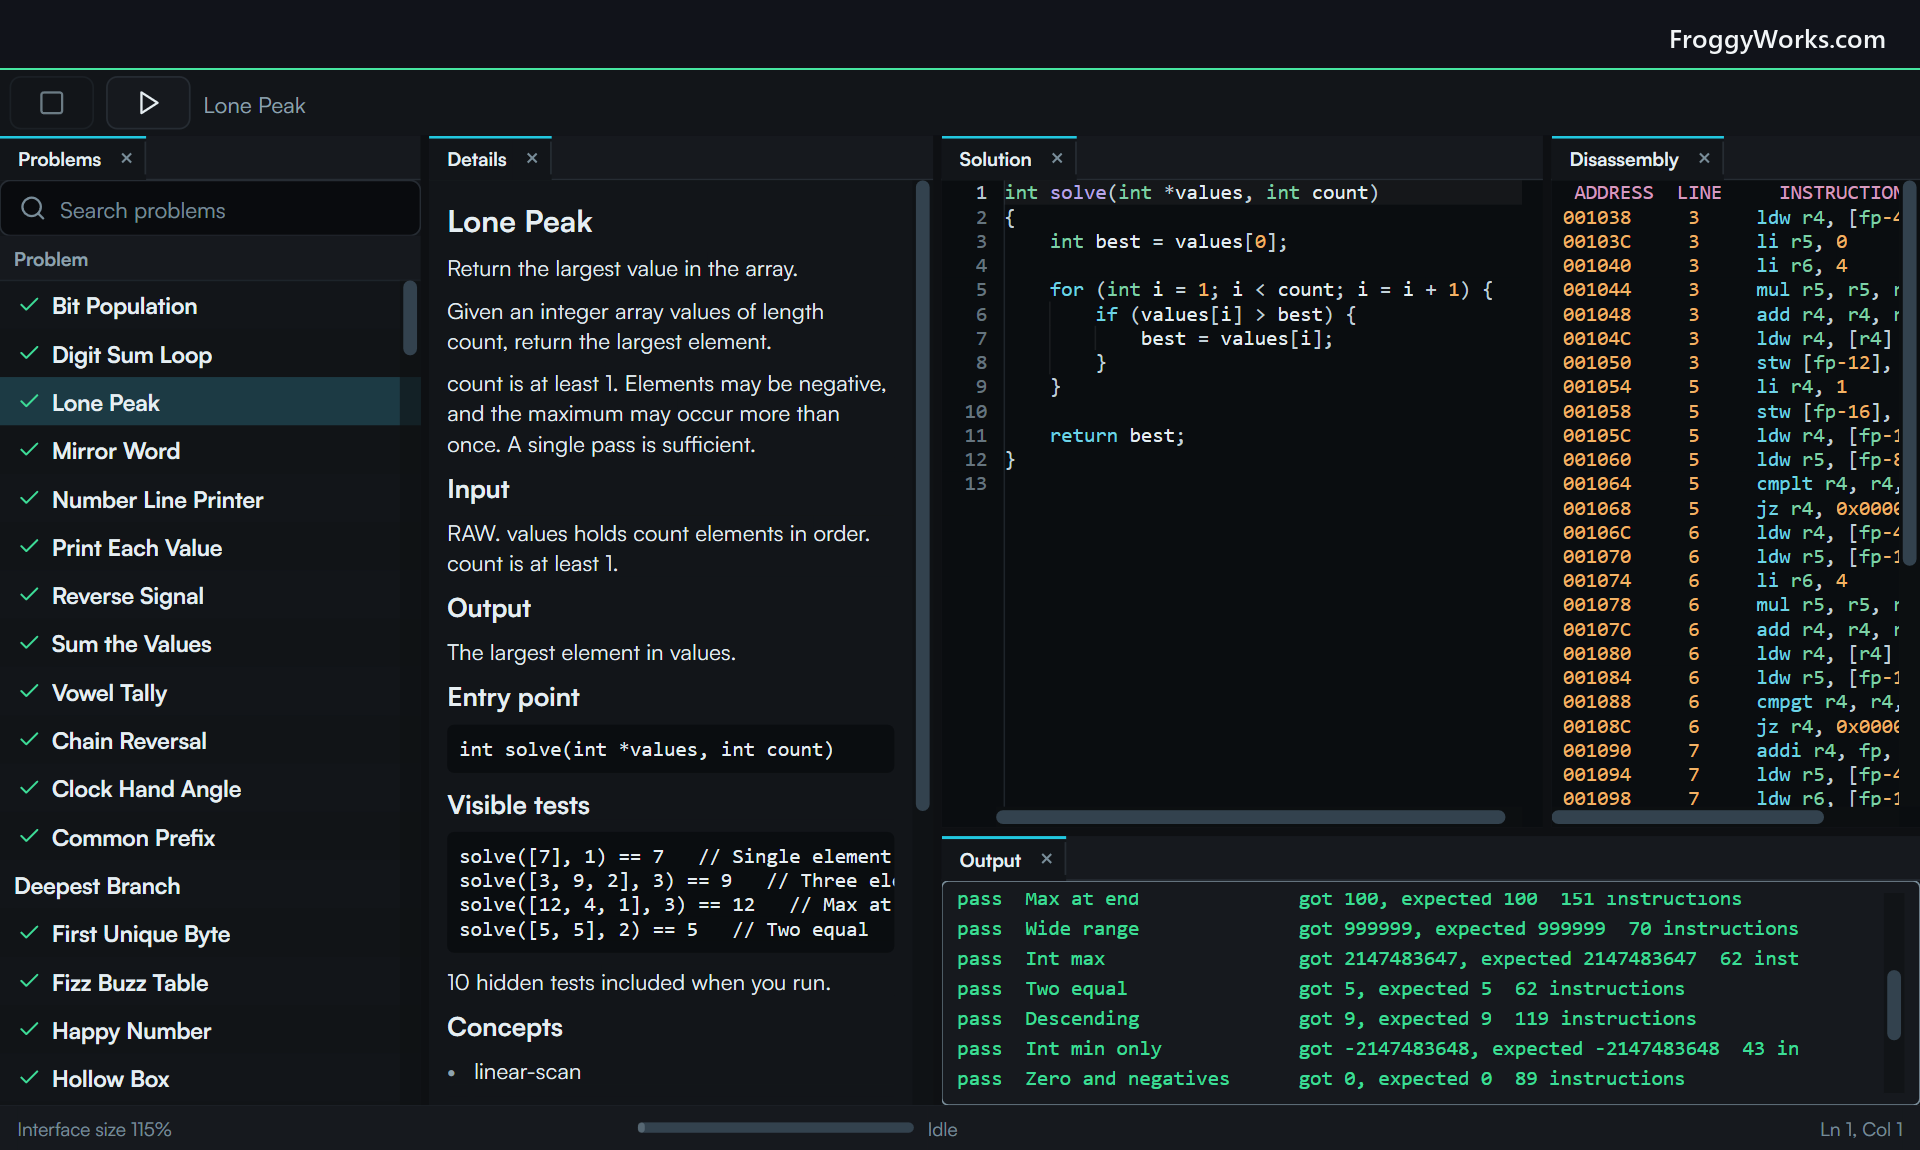The height and width of the screenshot is (1150, 1920).
Task: Click the Disassembly panel vertical scrollbar
Action: pyautogui.click(x=1909, y=374)
